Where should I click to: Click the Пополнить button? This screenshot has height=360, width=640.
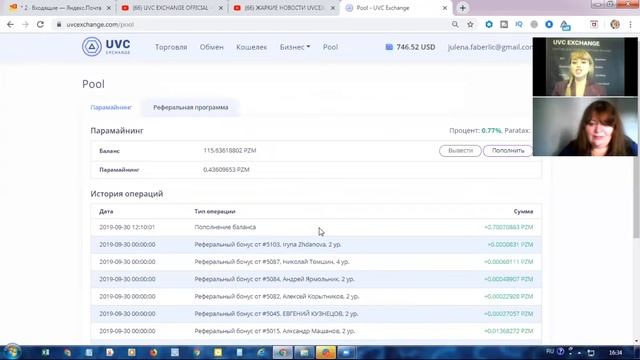[508, 151]
